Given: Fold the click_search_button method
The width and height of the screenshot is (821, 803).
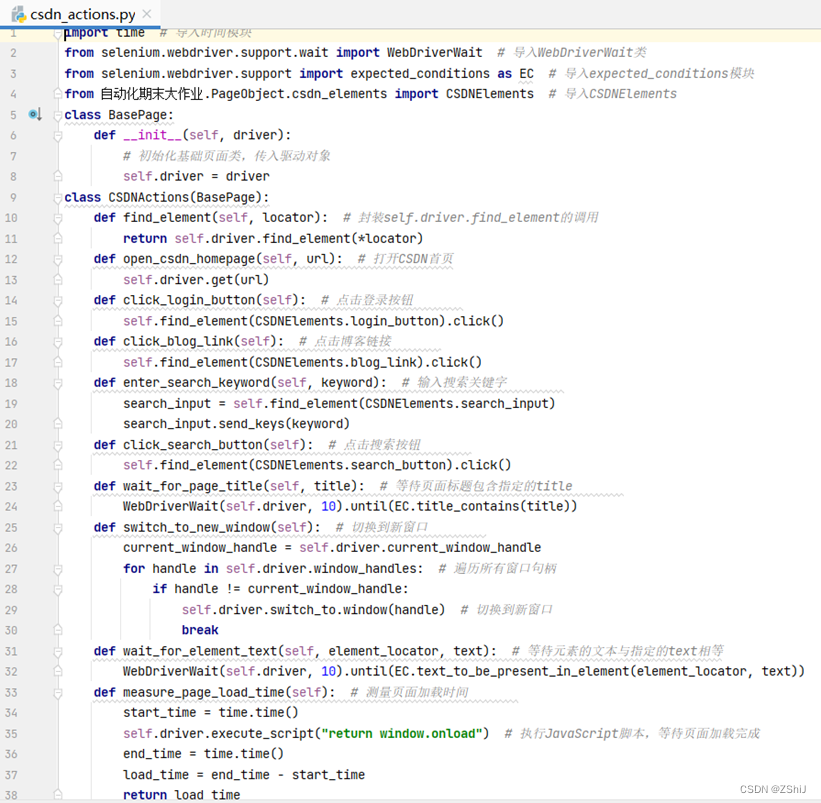Looking at the screenshot, I should point(58,445).
